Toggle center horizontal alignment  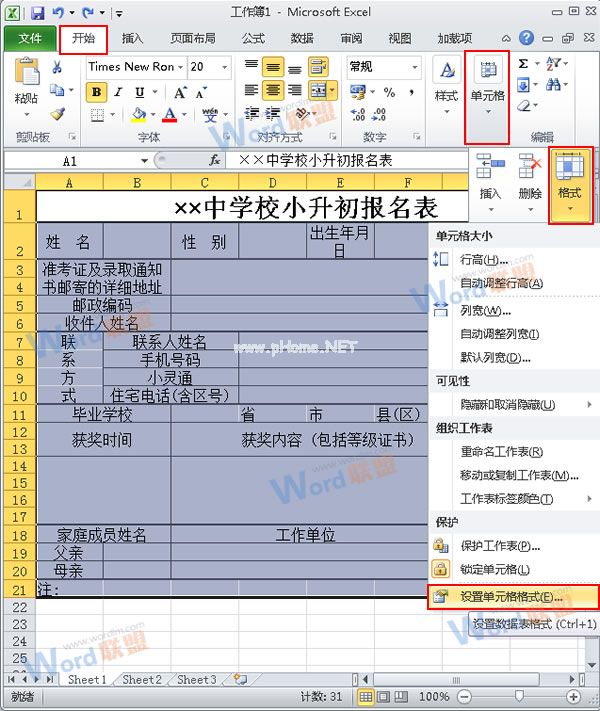tap(273, 90)
